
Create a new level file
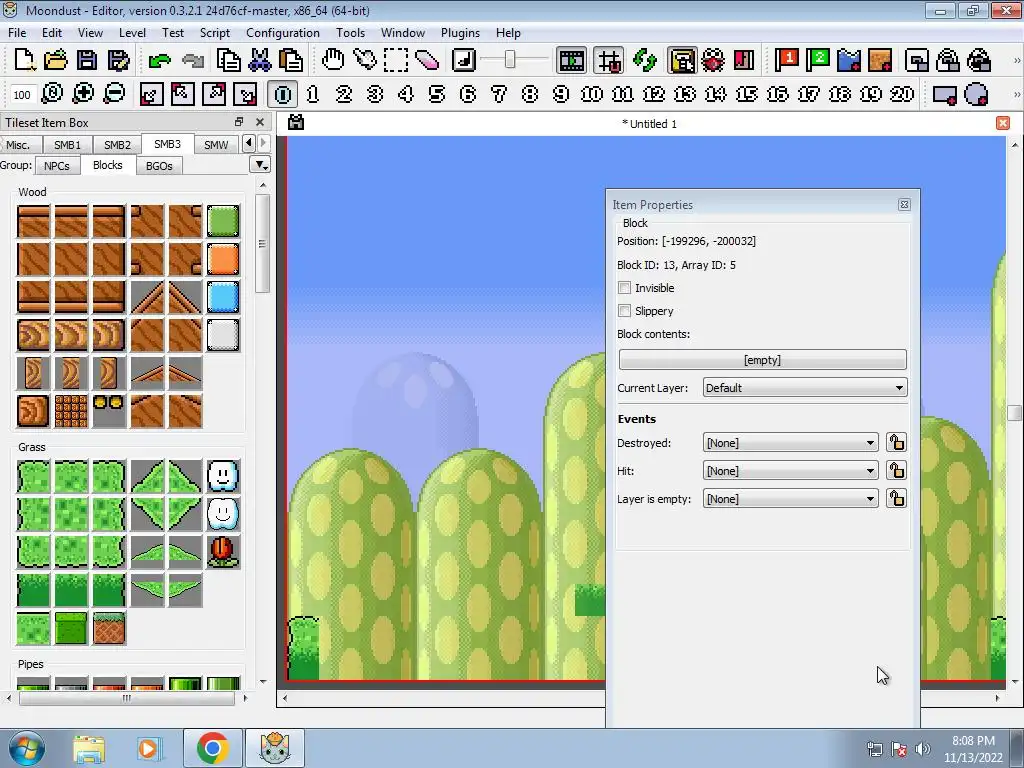coord(24,60)
